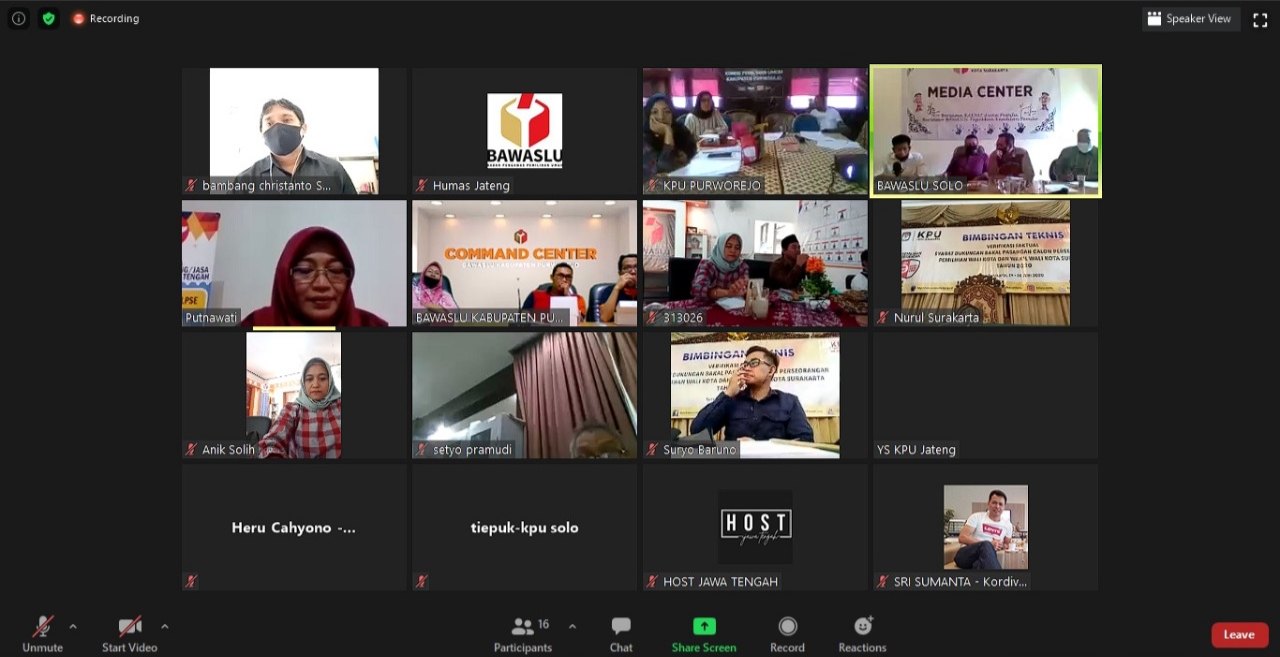Switch layout using Speaker View button
1280x657 pixels.
click(x=1190, y=19)
